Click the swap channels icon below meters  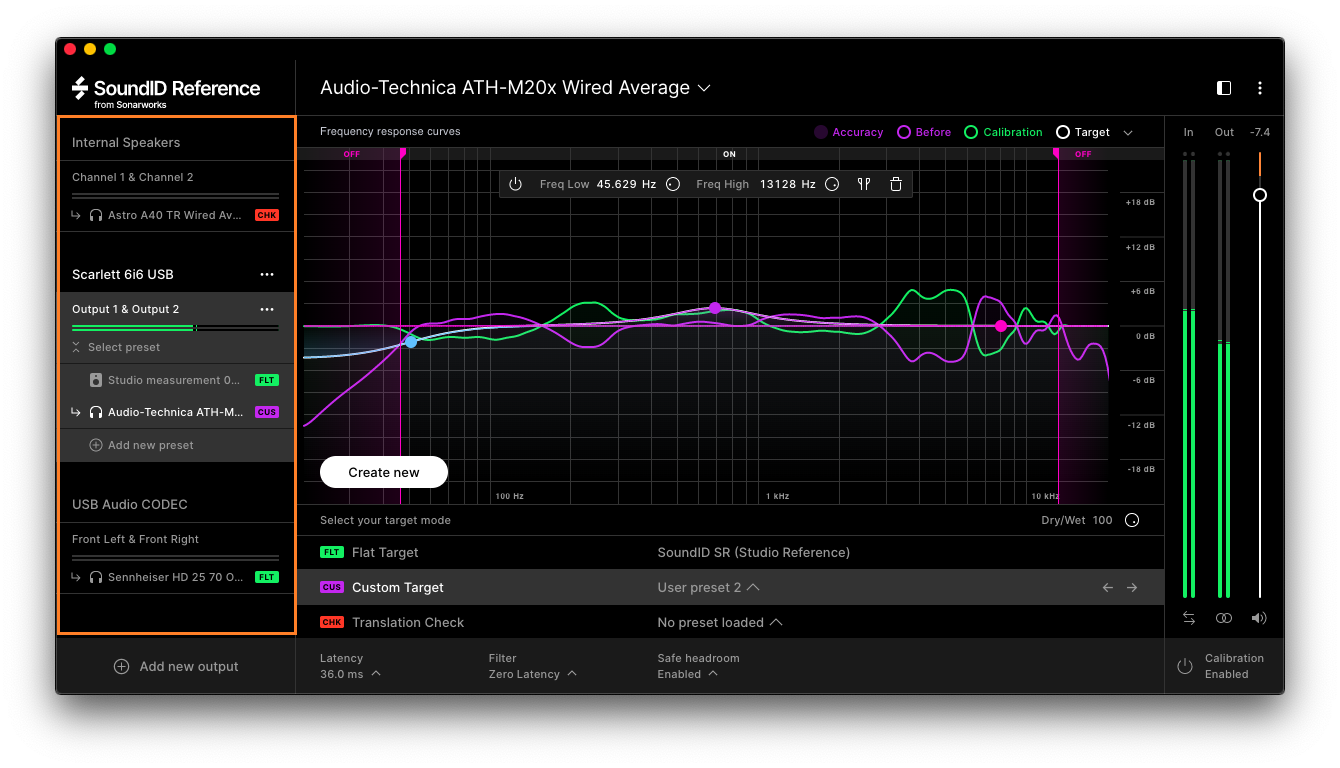pos(1189,618)
